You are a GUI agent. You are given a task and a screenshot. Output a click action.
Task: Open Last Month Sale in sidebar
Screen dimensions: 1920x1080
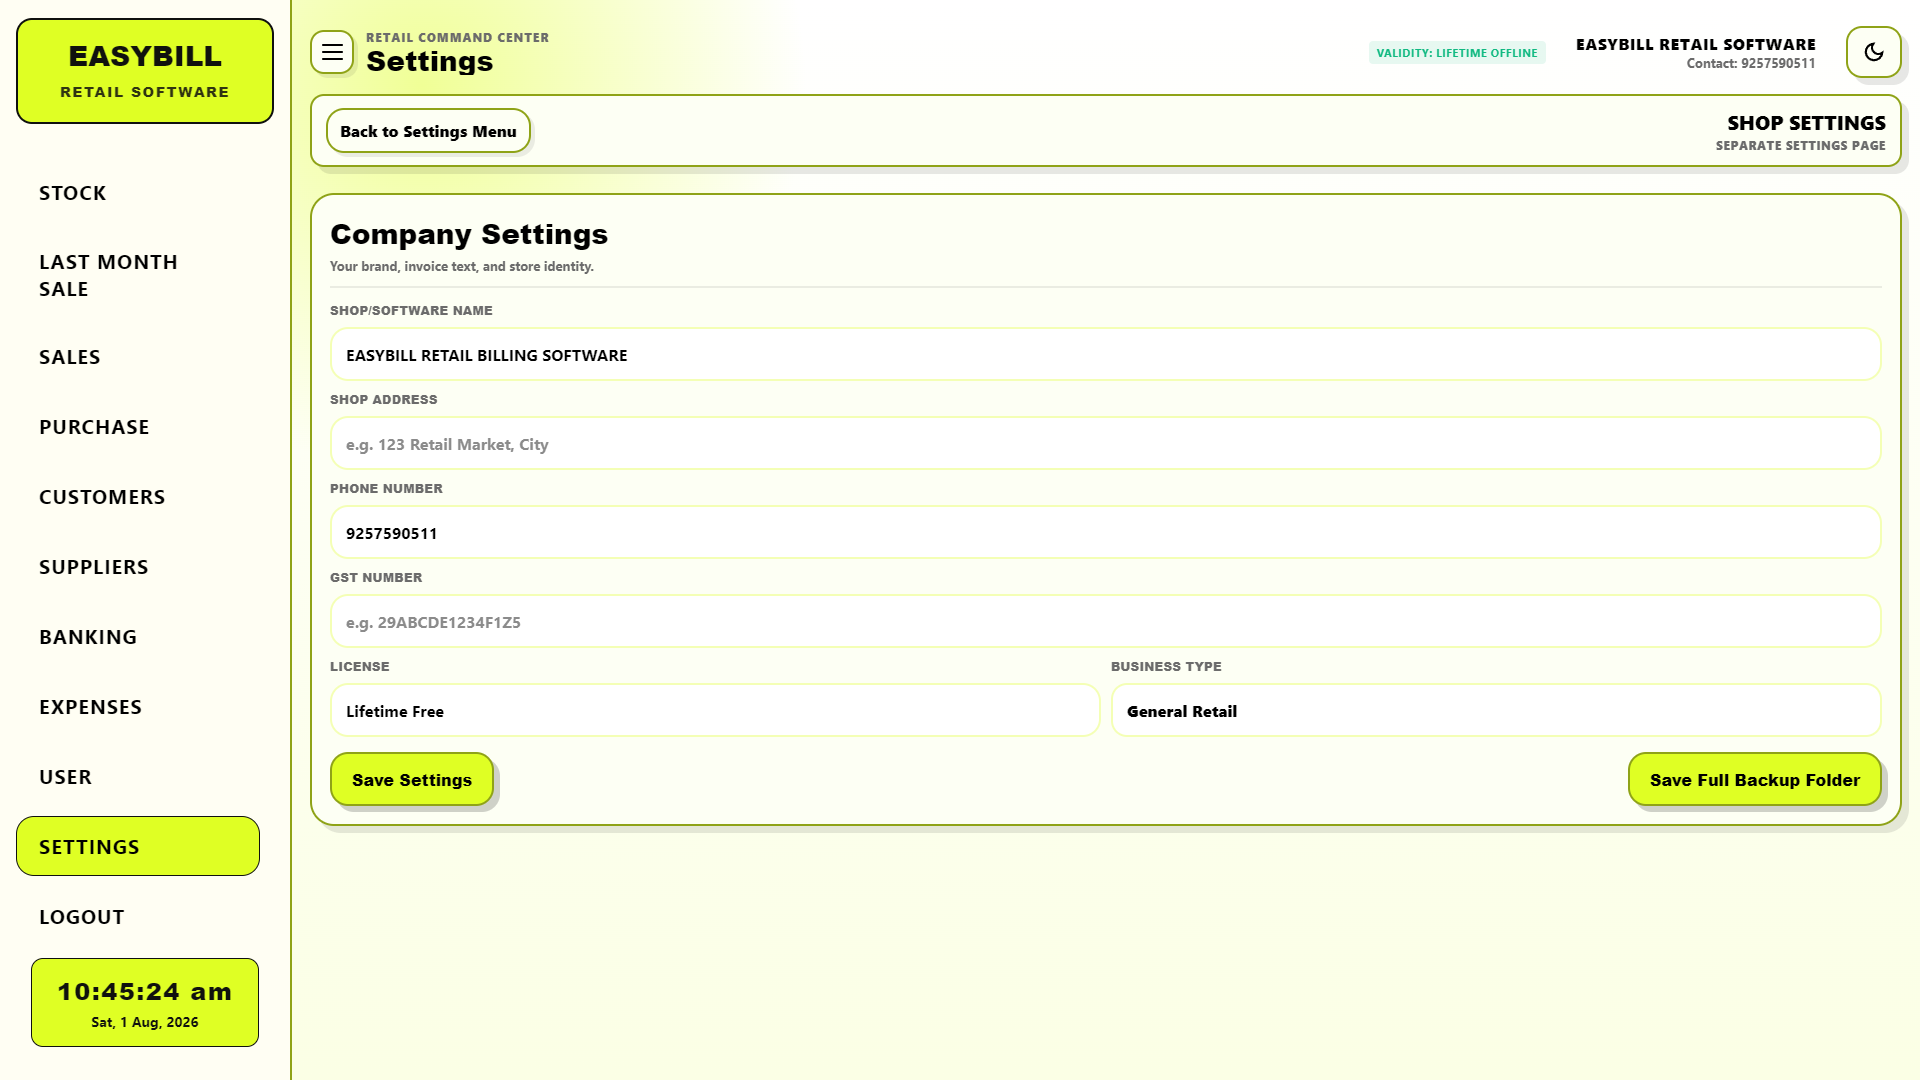138,275
